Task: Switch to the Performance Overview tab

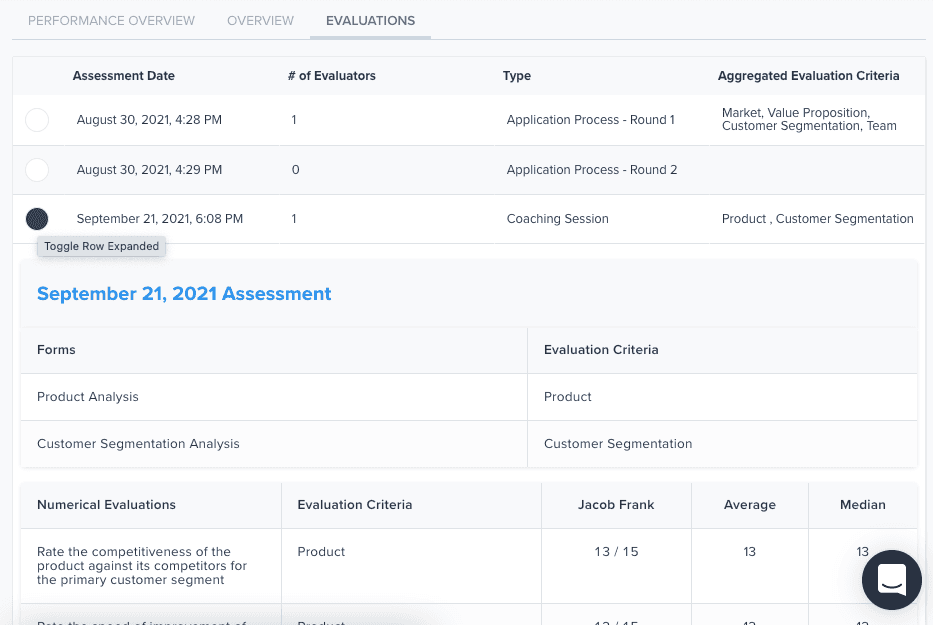Action: click(112, 20)
